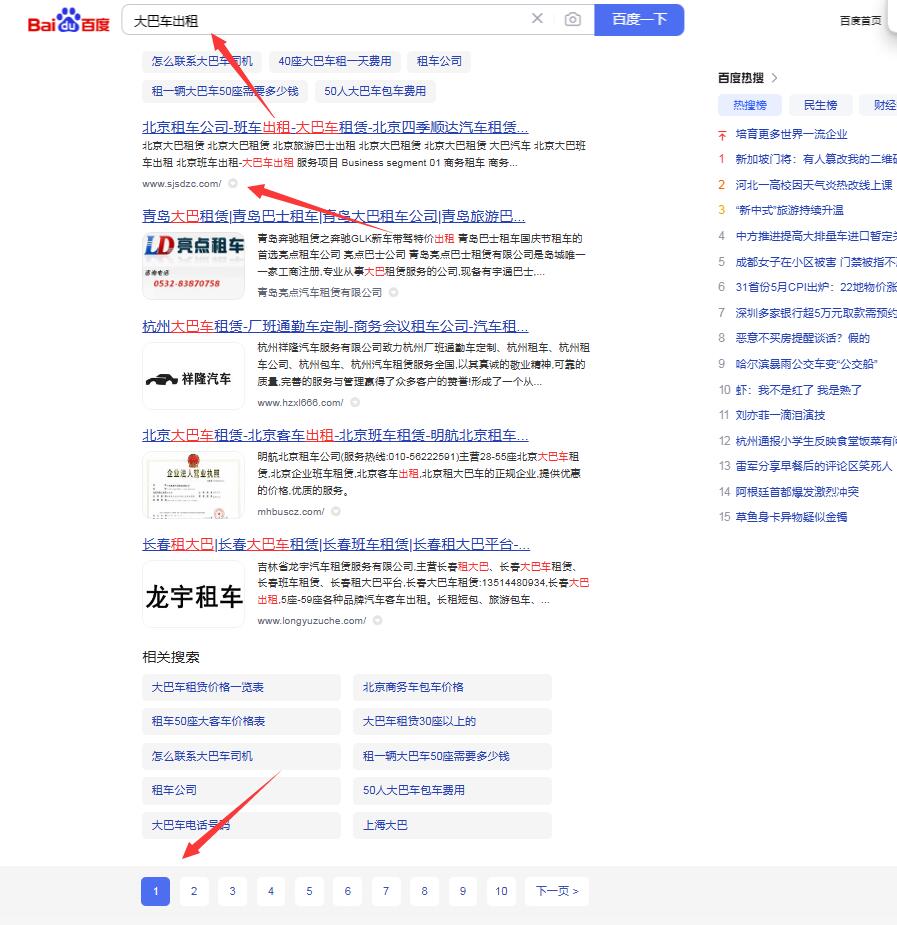Screen dimensions: 897x925
Task: Go to results page 4
Action: pos(271,891)
